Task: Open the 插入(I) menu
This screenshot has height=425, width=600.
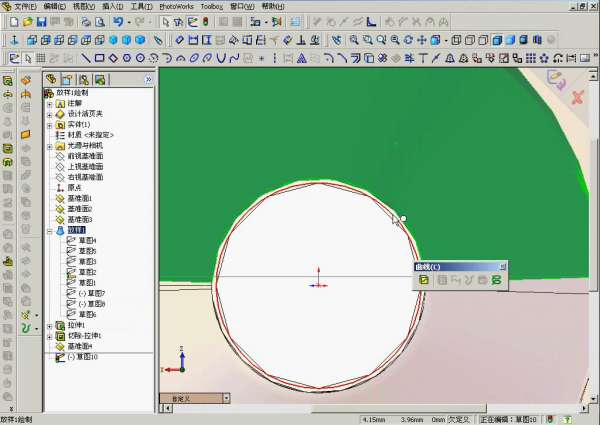Action: pyautogui.click(x=111, y=6)
